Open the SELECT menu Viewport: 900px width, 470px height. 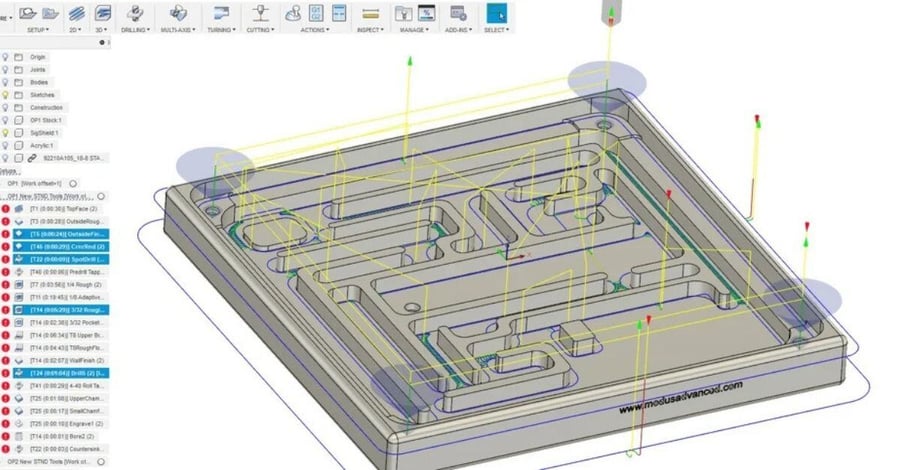[495, 30]
